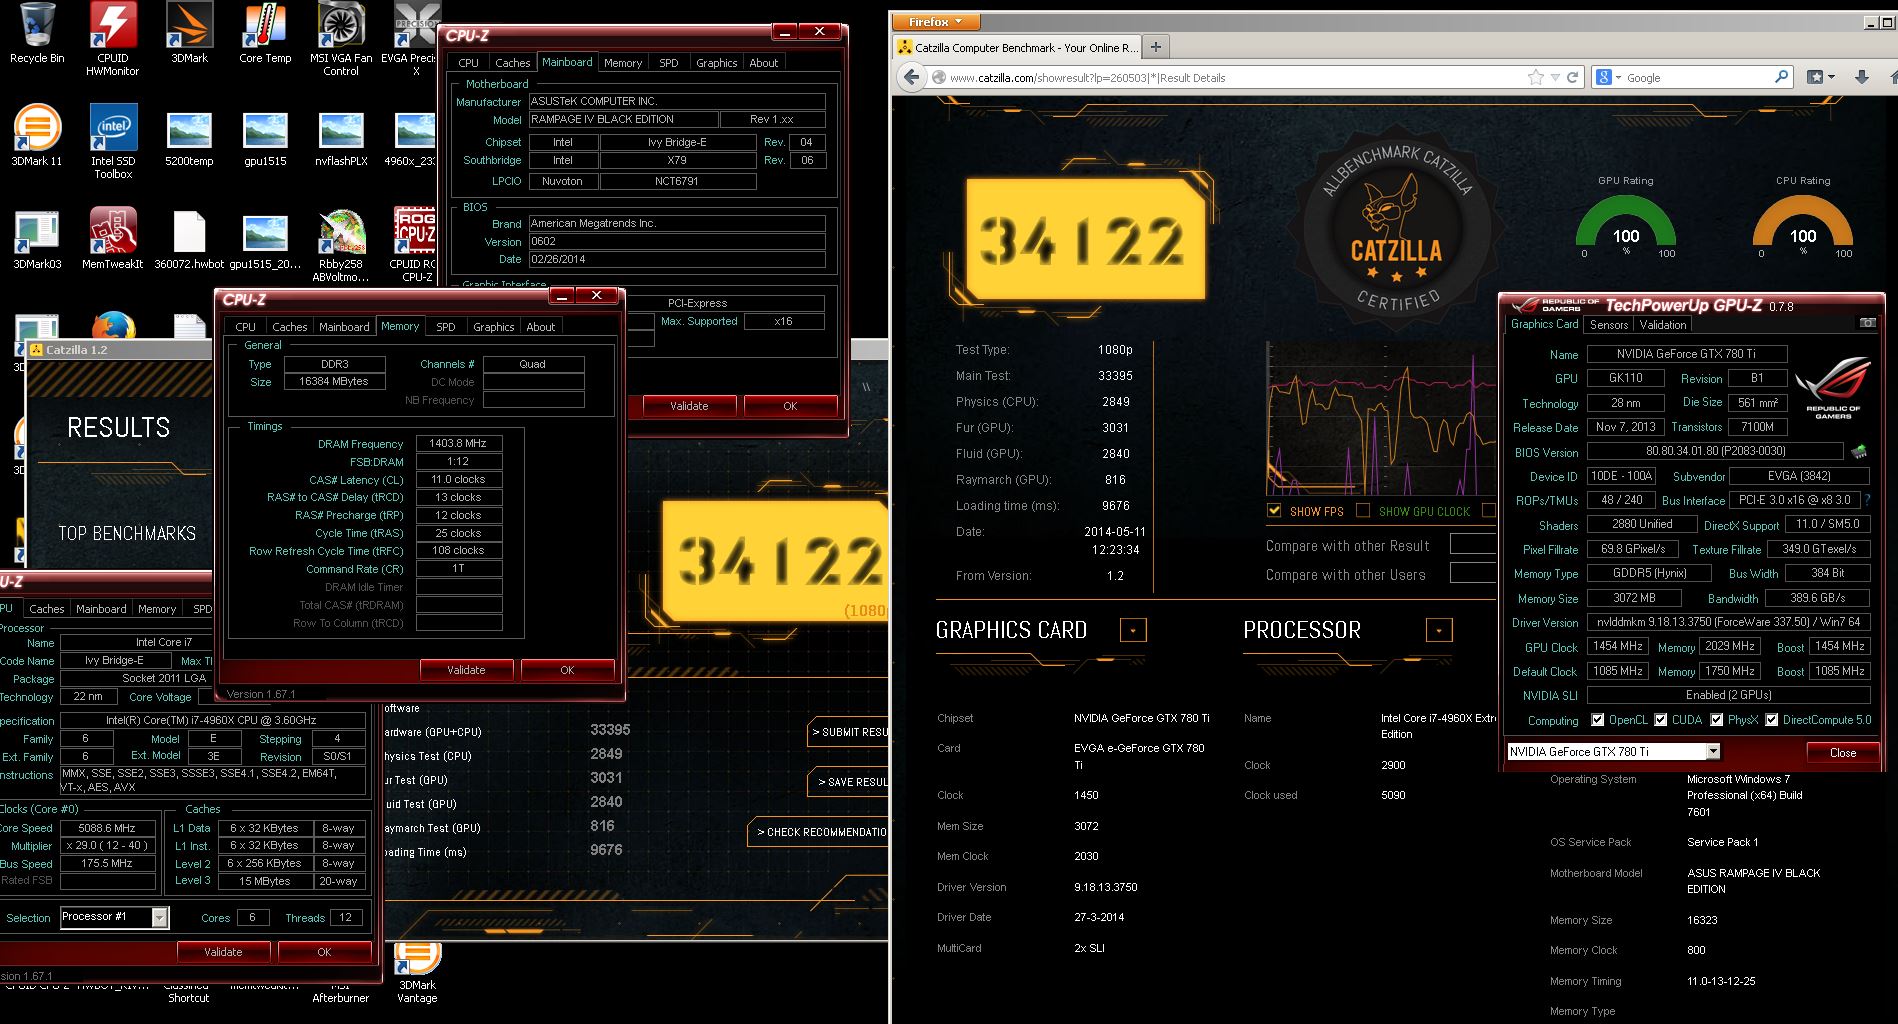
Task: Launch Intel SSD Toolbox shortcut
Action: click(x=113, y=142)
